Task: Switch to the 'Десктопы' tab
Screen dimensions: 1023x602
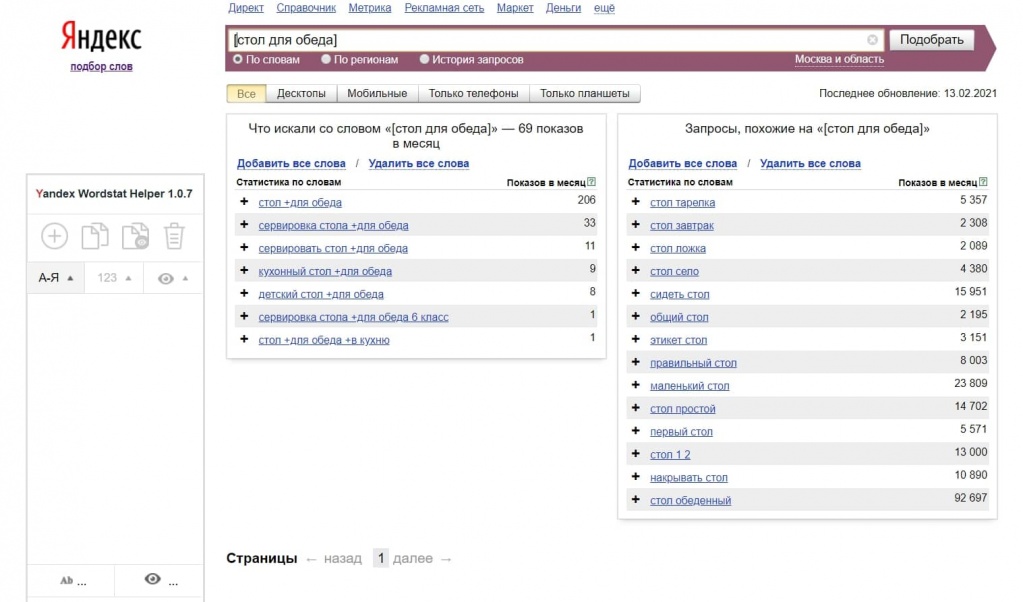Action: tap(300, 94)
